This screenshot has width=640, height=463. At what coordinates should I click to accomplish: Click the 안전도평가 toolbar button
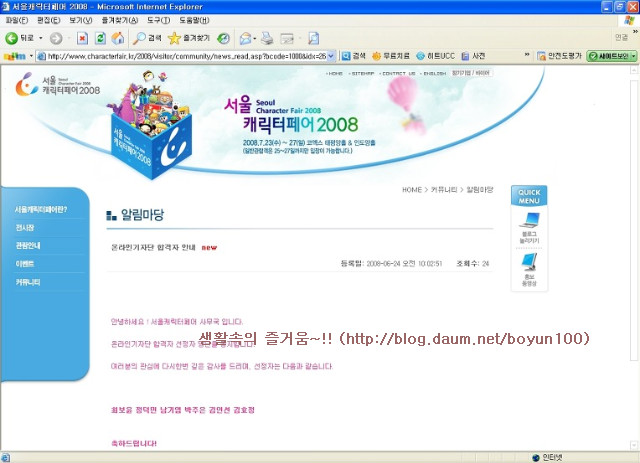click(x=559, y=56)
